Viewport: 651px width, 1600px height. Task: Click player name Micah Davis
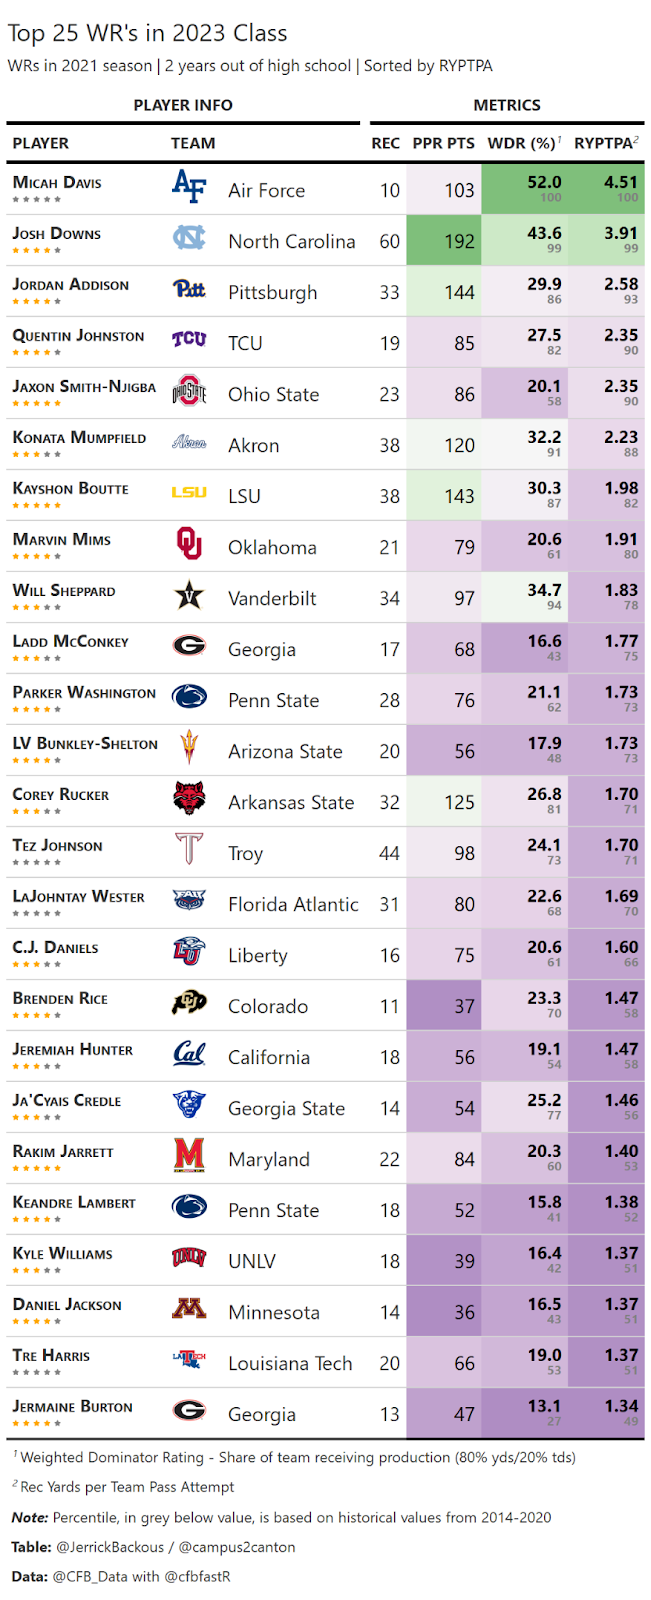(57, 182)
